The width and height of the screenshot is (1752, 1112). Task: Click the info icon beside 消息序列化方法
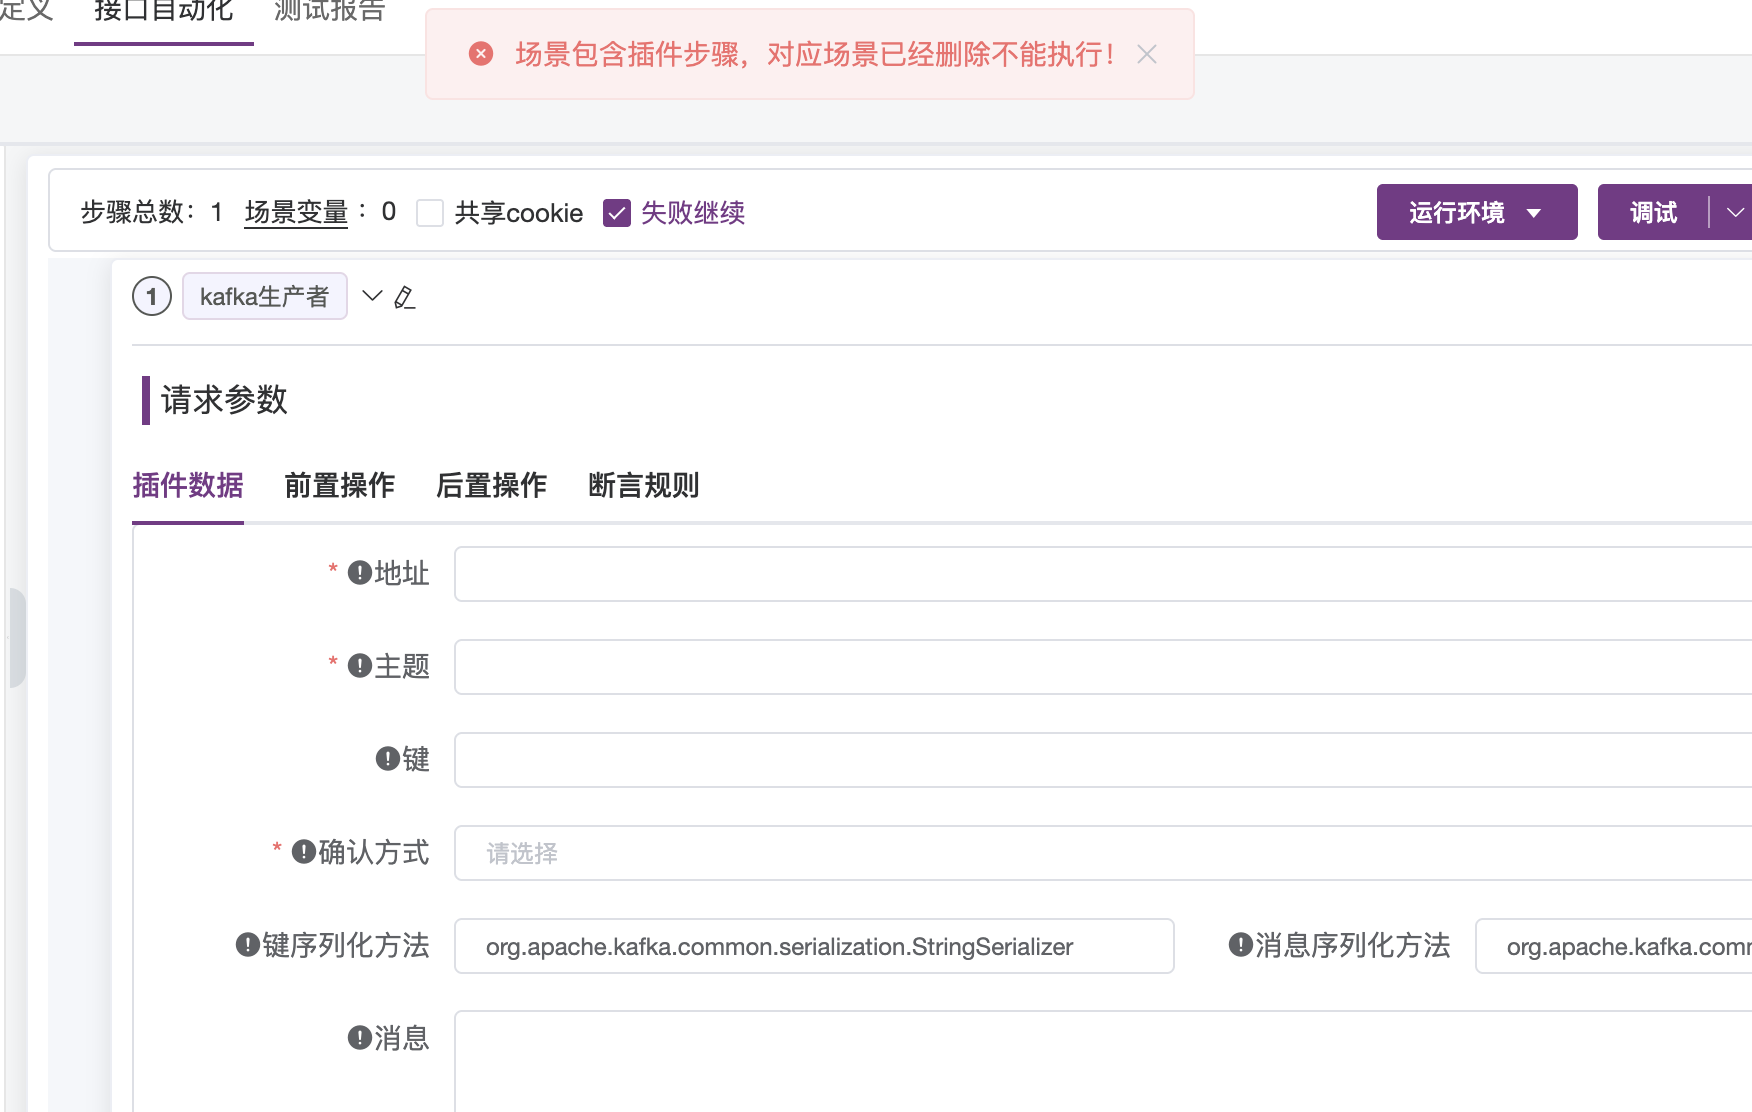[x=1241, y=945]
